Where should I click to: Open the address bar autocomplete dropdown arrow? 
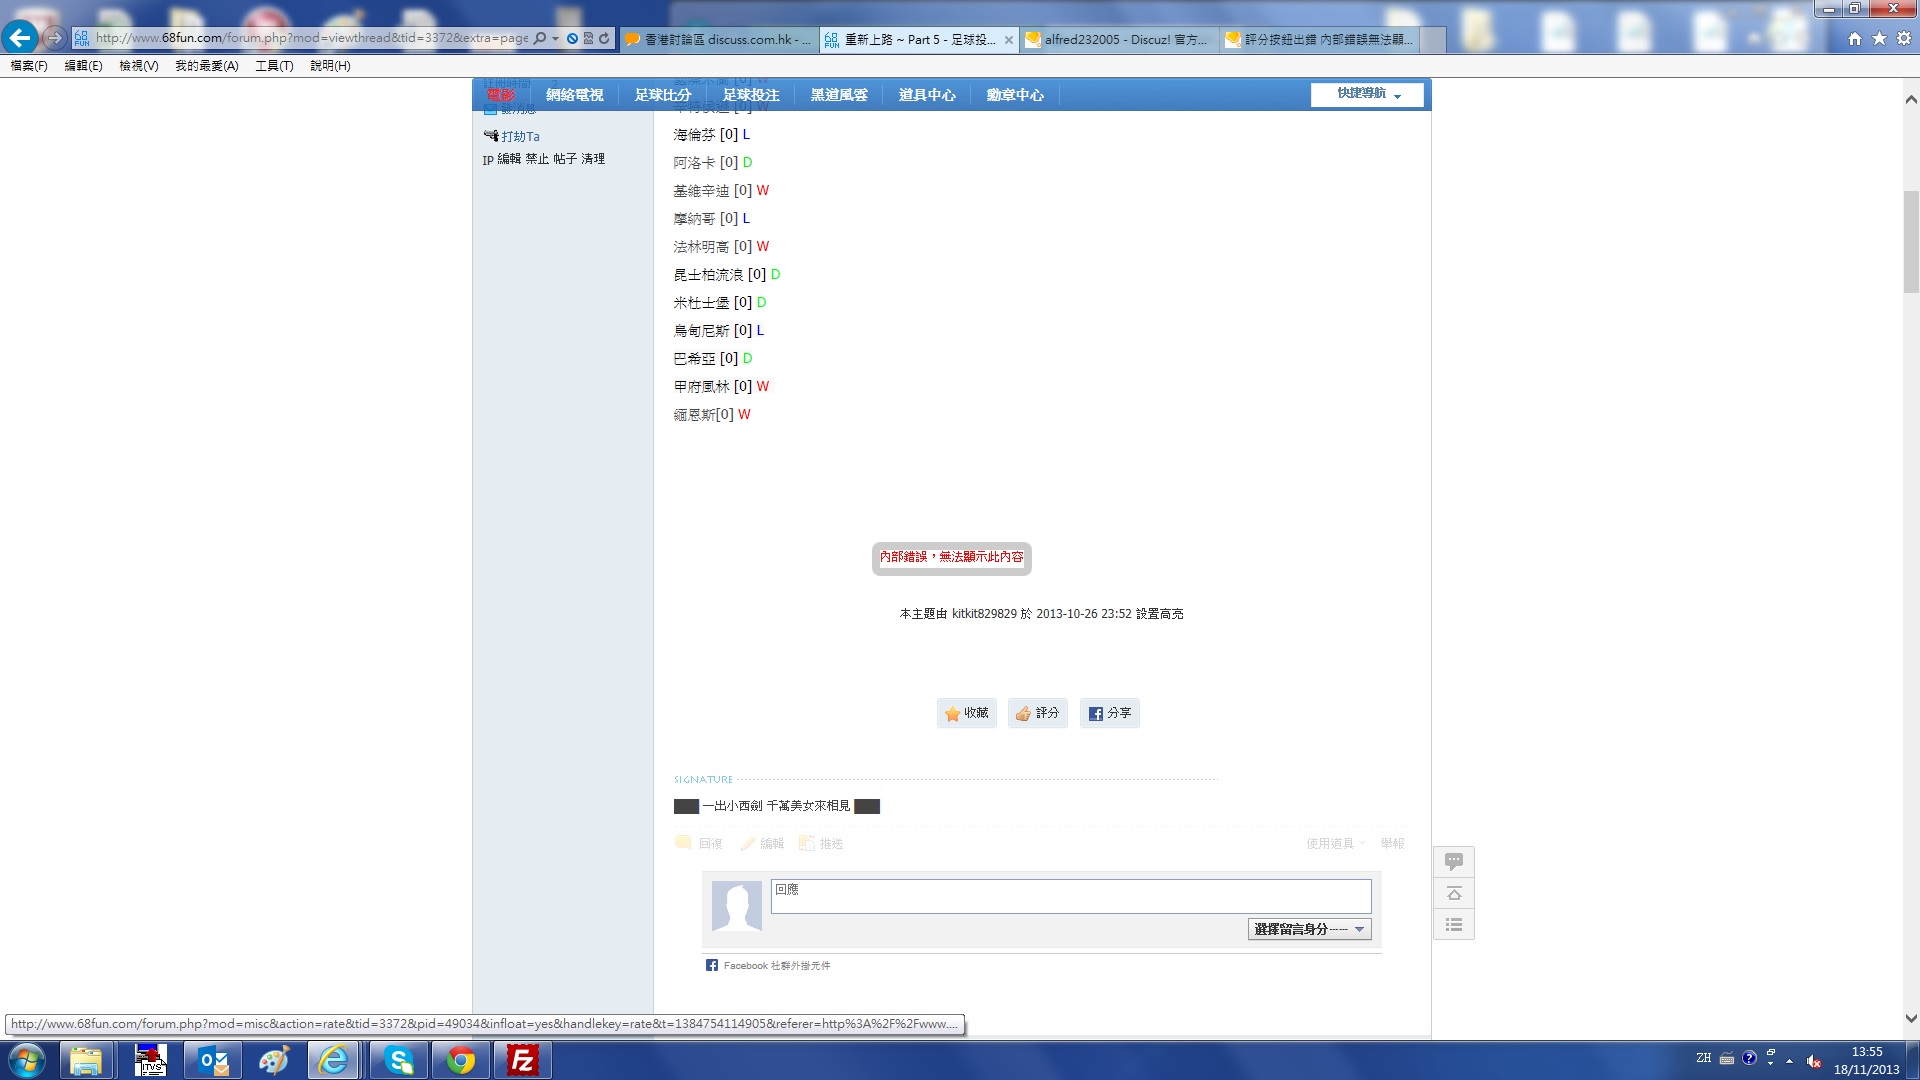[555, 39]
